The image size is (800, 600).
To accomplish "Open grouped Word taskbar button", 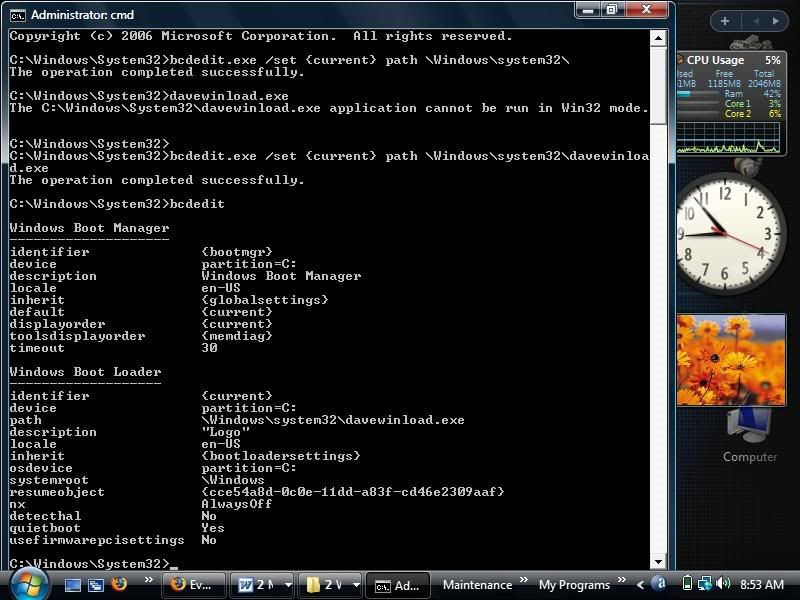I will tap(262, 585).
